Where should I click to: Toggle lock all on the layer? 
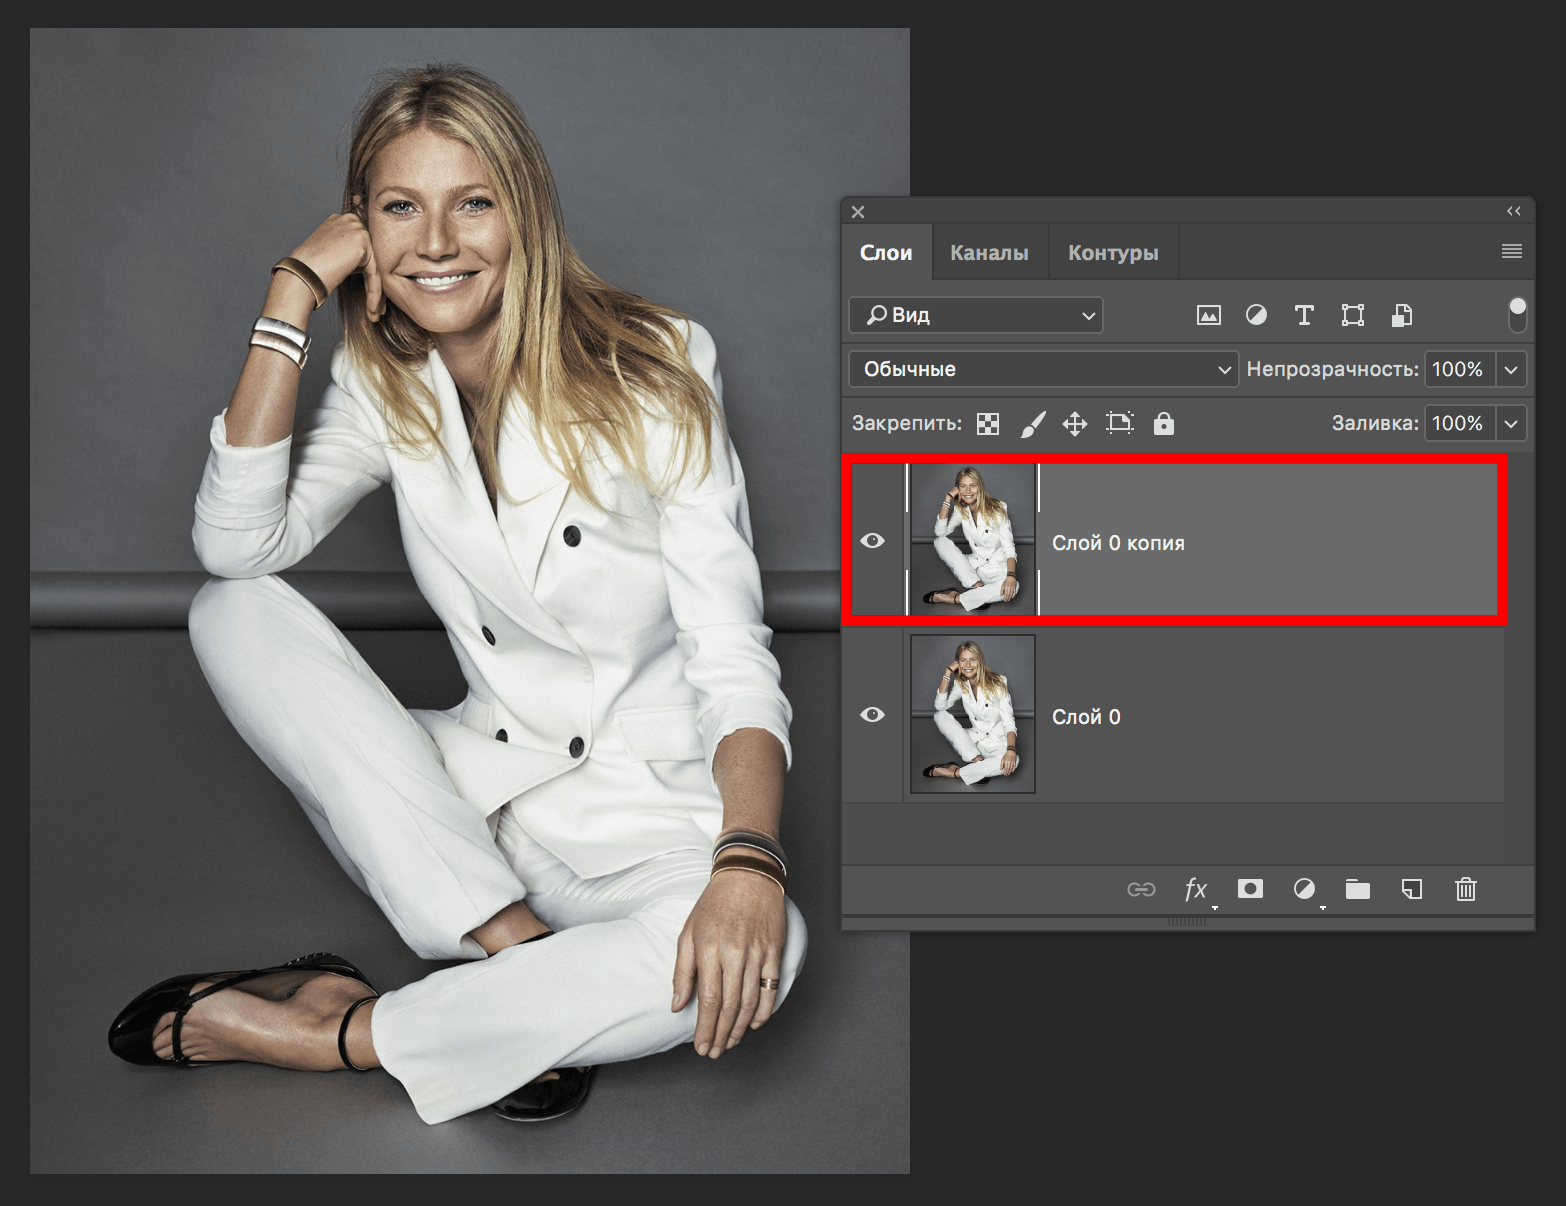tap(1163, 424)
